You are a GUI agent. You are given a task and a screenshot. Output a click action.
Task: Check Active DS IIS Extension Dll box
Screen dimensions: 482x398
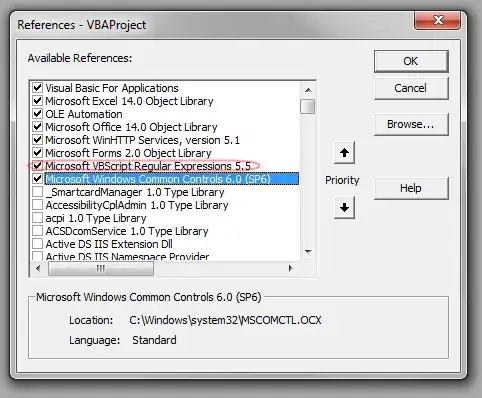(x=37, y=244)
